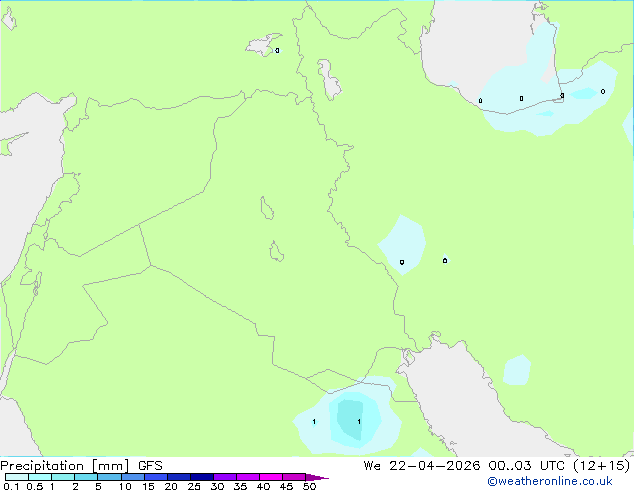The width and height of the screenshot is (634, 490).
Task: Select the violet swatch starting at 35
Action: pos(248,477)
